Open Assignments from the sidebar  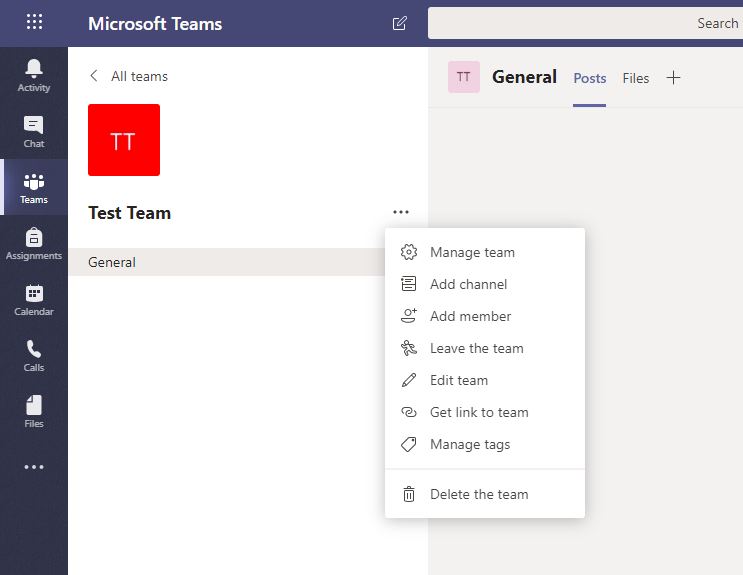click(x=34, y=243)
